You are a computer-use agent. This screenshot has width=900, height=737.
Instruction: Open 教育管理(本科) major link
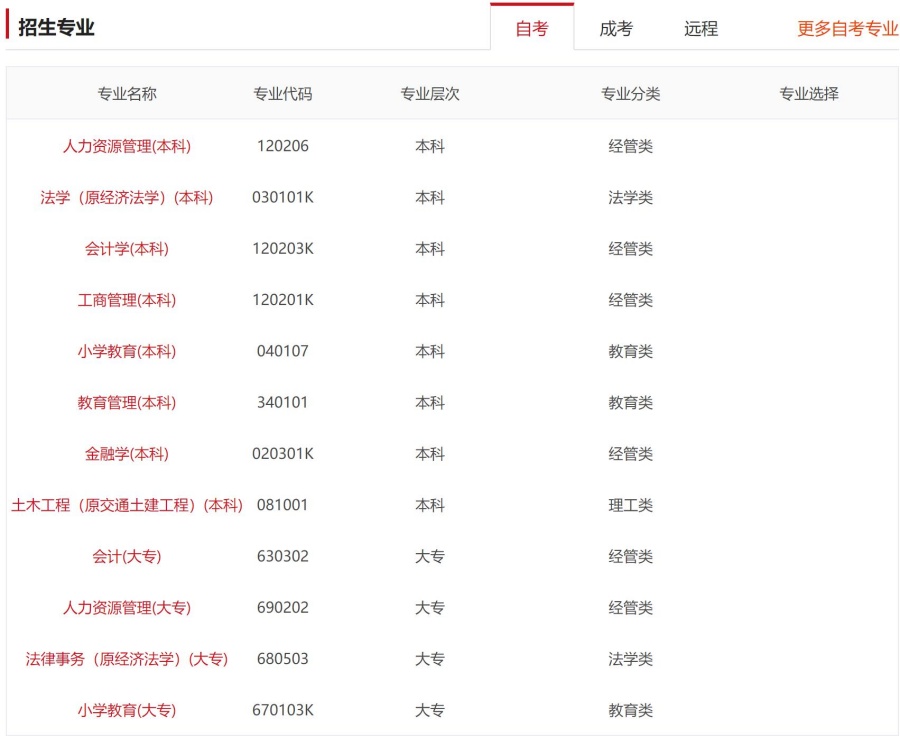click(x=127, y=402)
